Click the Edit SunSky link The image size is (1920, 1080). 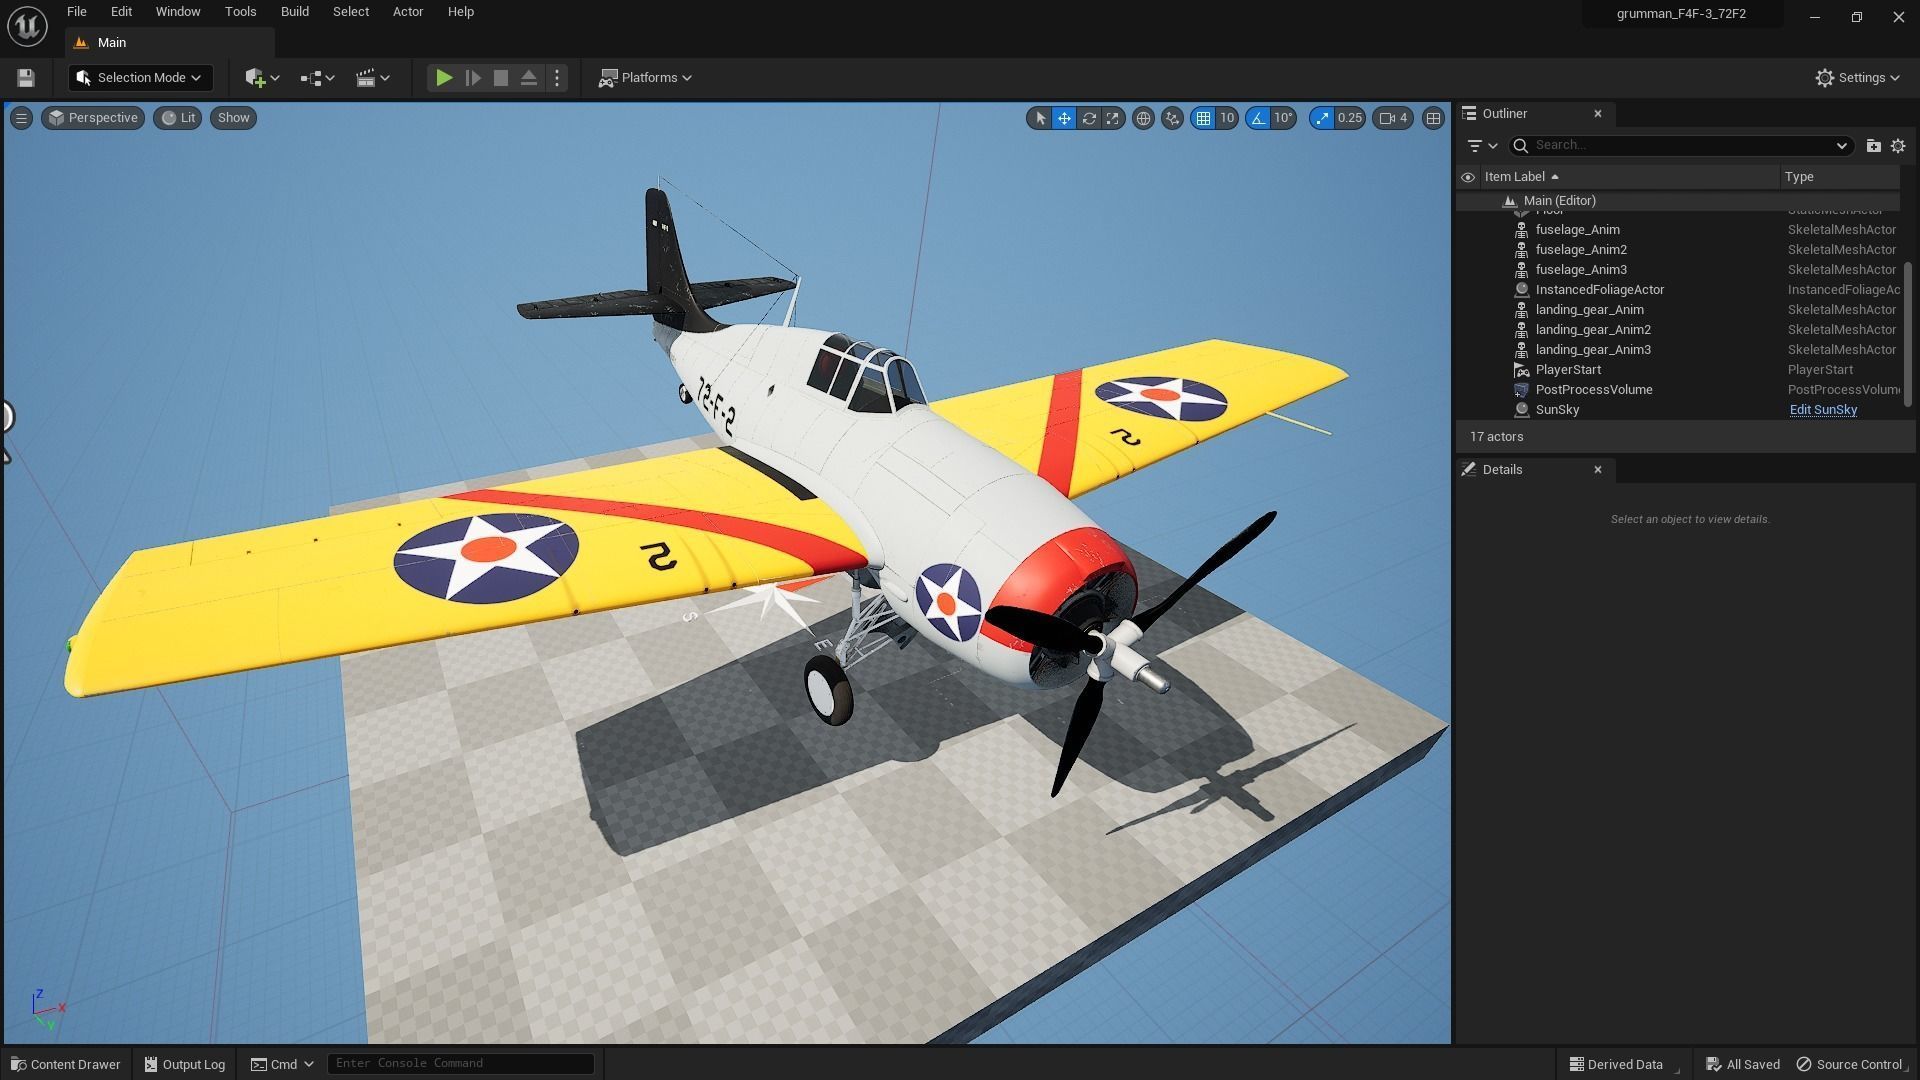[x=1823, y=410]
